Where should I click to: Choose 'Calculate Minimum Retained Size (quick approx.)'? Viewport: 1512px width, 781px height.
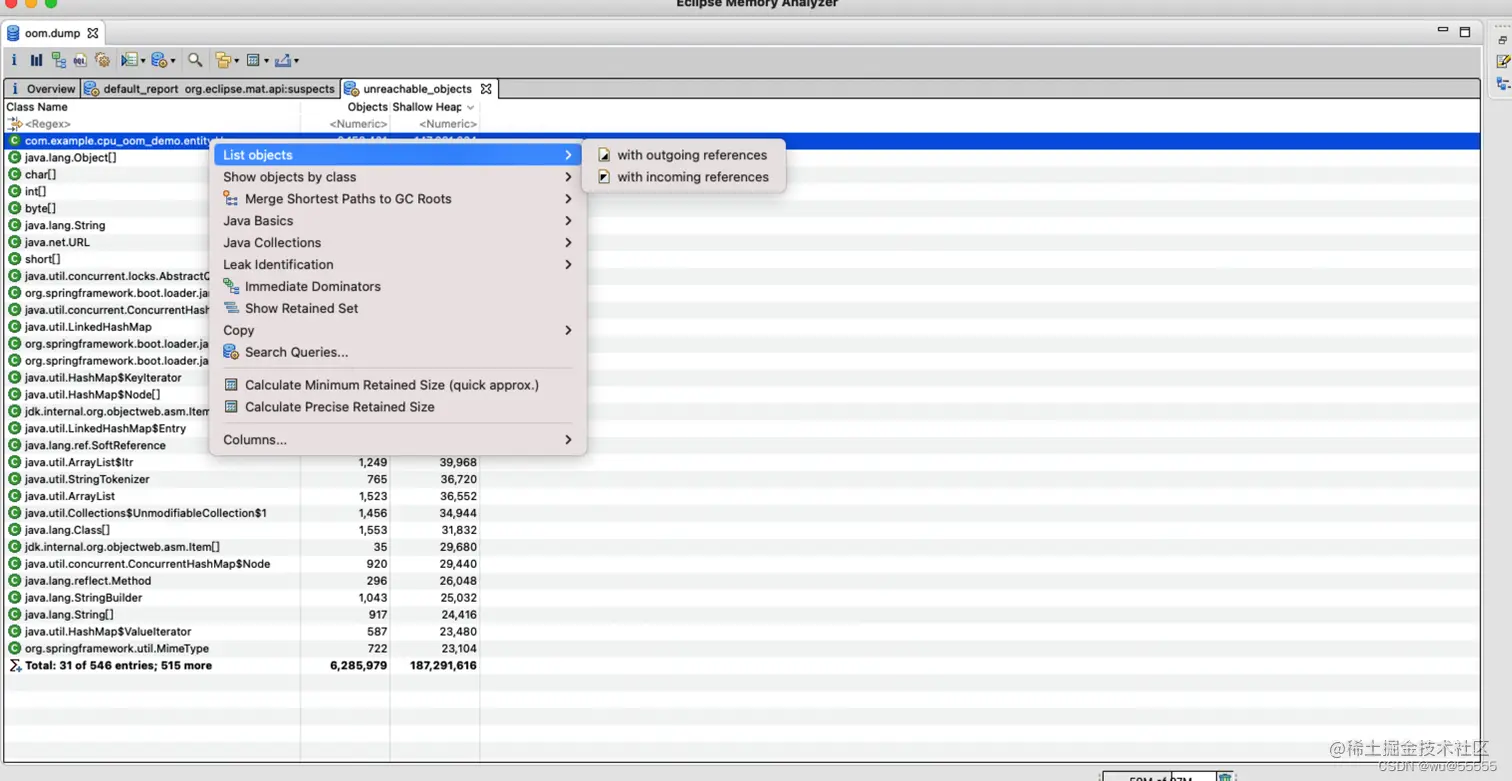[398, 385]
